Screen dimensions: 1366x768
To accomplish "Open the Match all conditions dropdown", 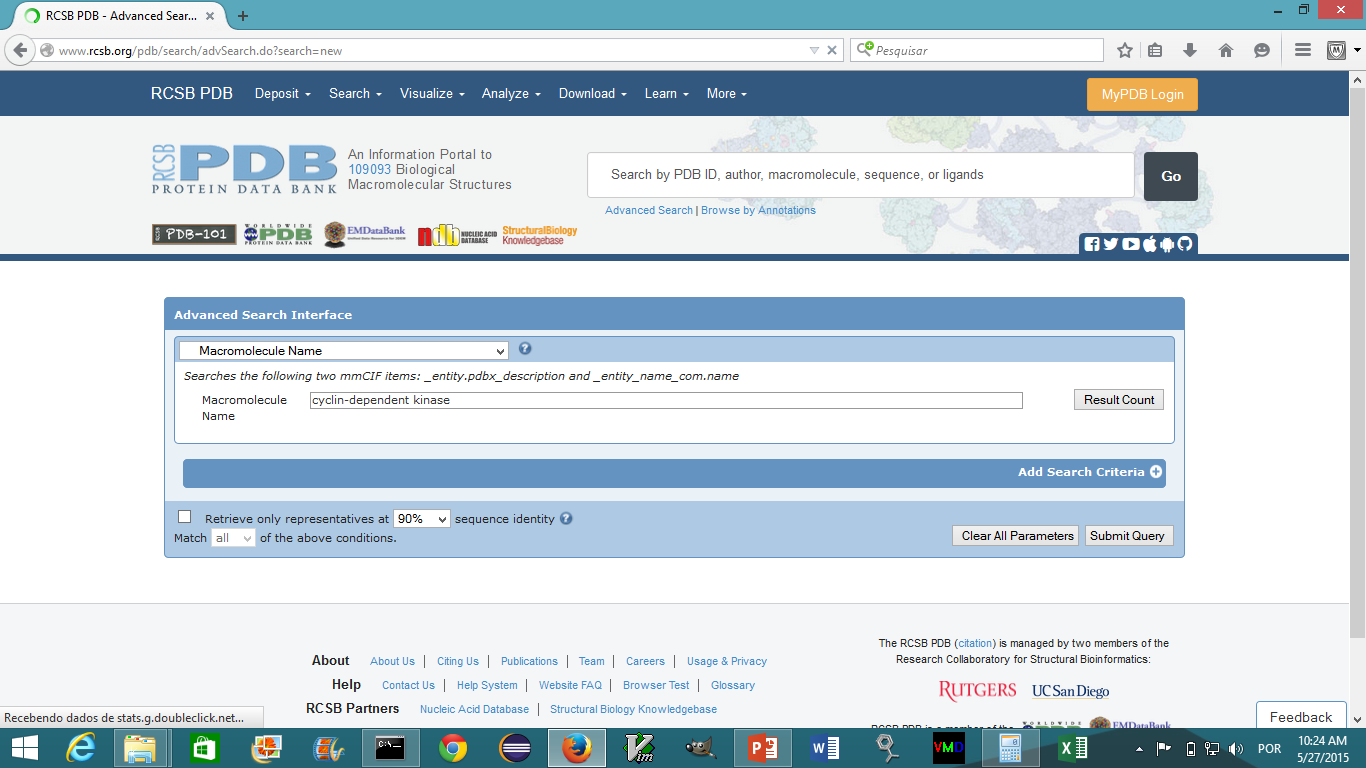I will coord(233,538).
